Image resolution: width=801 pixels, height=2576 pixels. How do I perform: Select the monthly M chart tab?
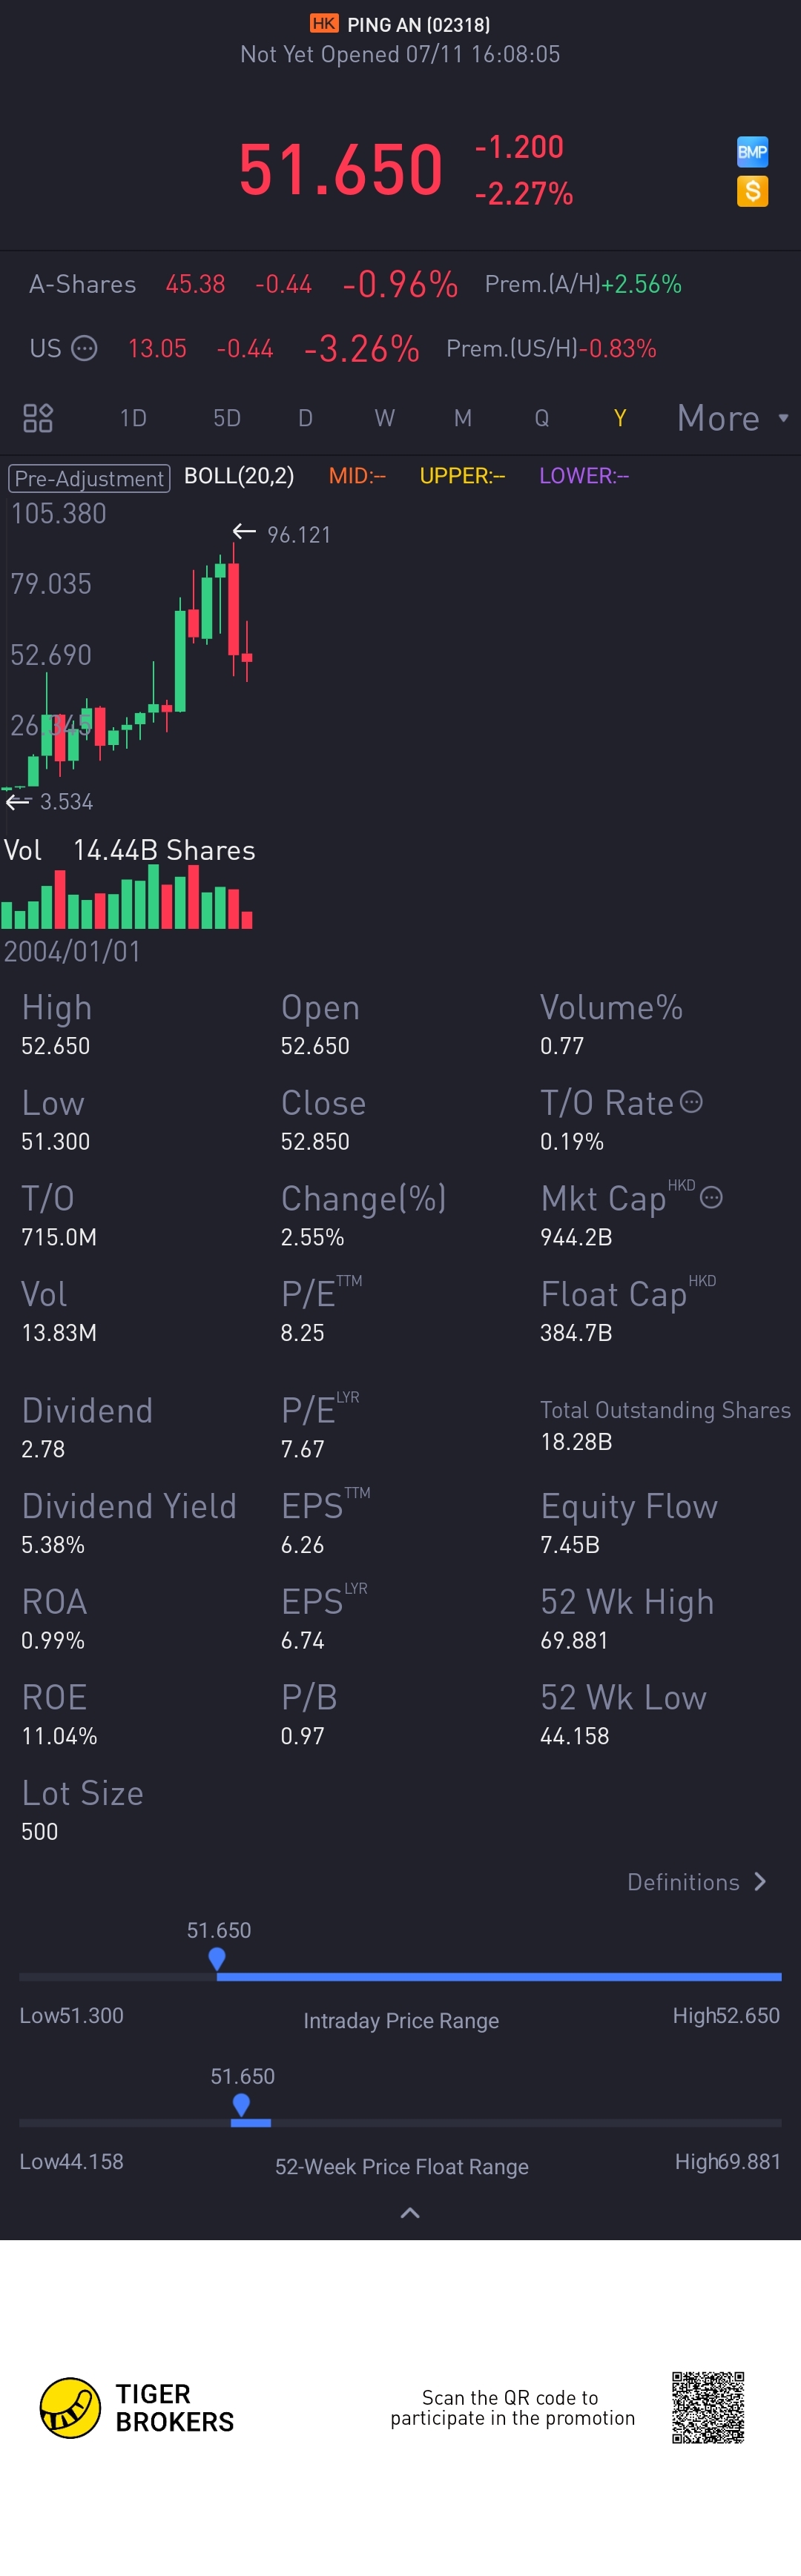pyautogui.click(x=463, y=418)
